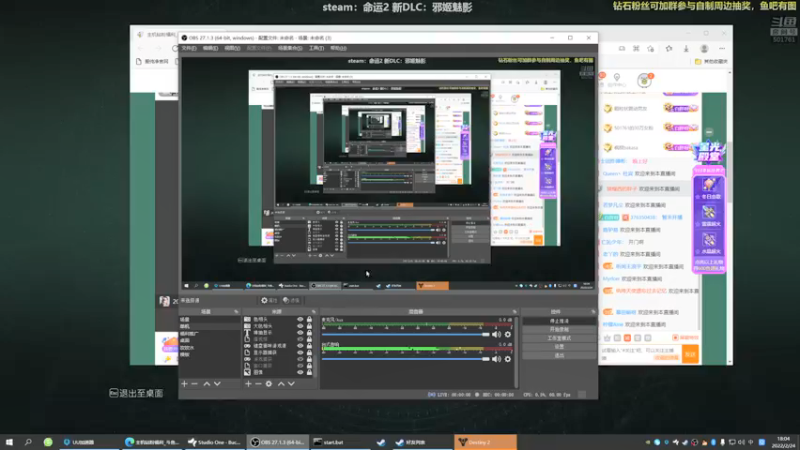Move selected scene up
The height and width of the screenshot is (450, 800).
207,384
